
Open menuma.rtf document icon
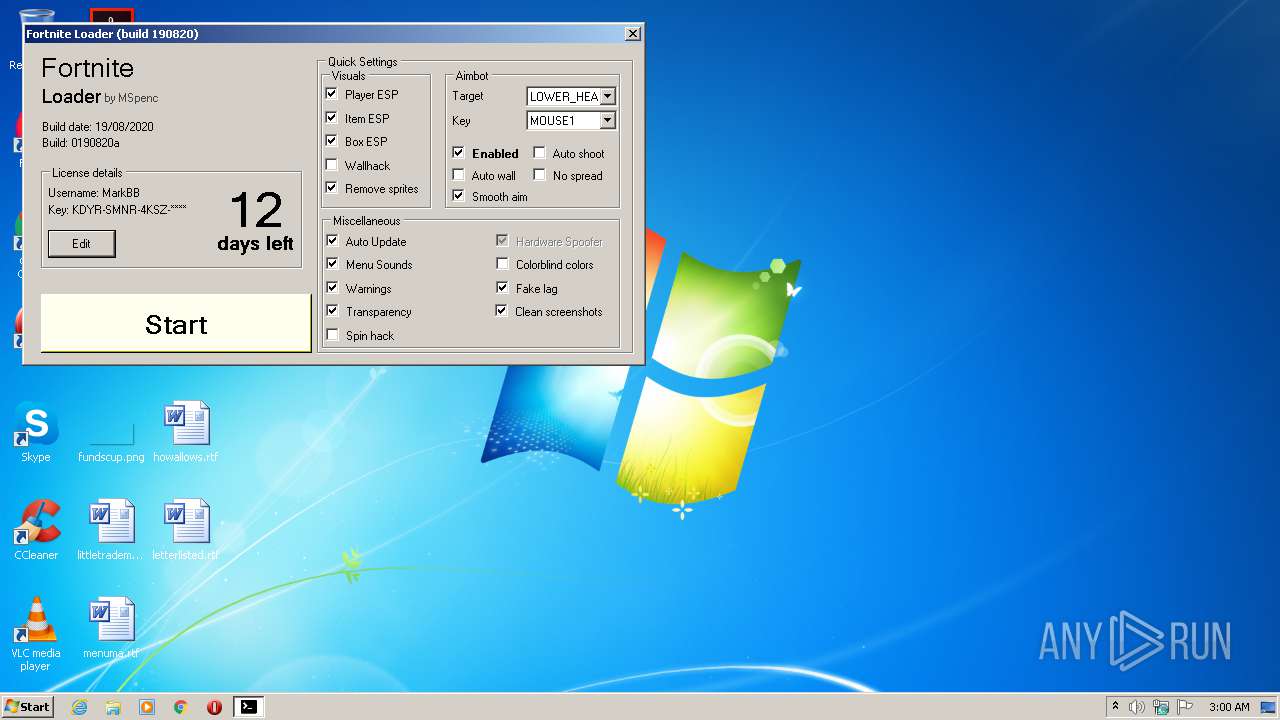click(x=111, y=629)
